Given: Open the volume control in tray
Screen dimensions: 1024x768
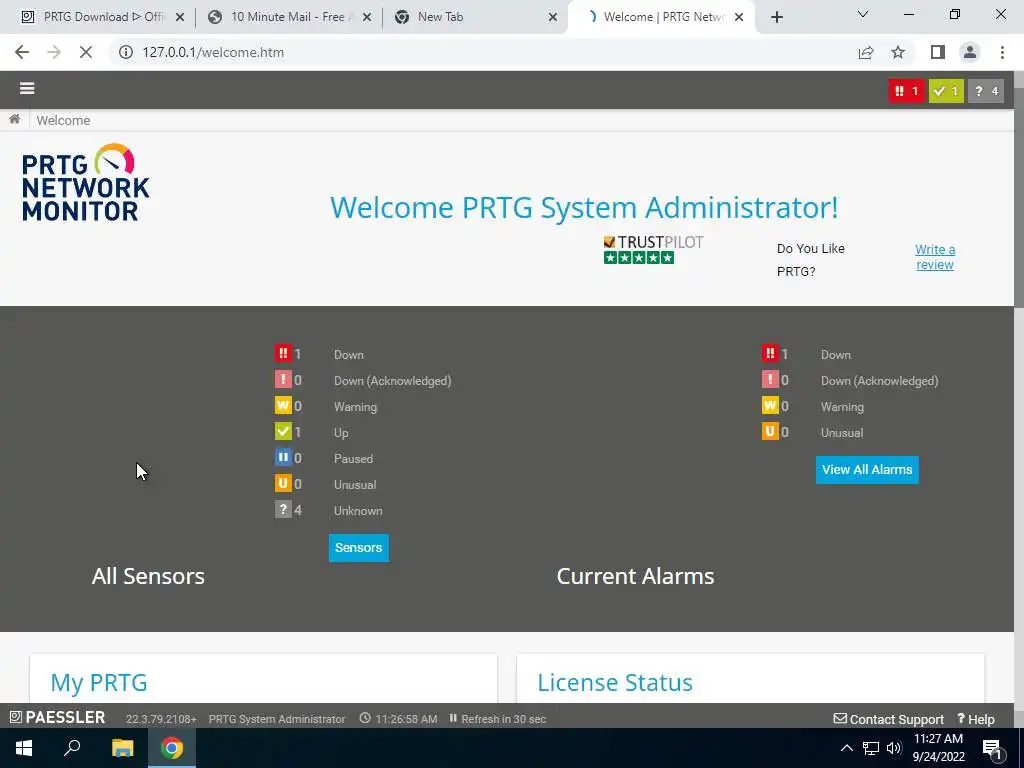Looking at the screenshot, I should pos(894,748).
